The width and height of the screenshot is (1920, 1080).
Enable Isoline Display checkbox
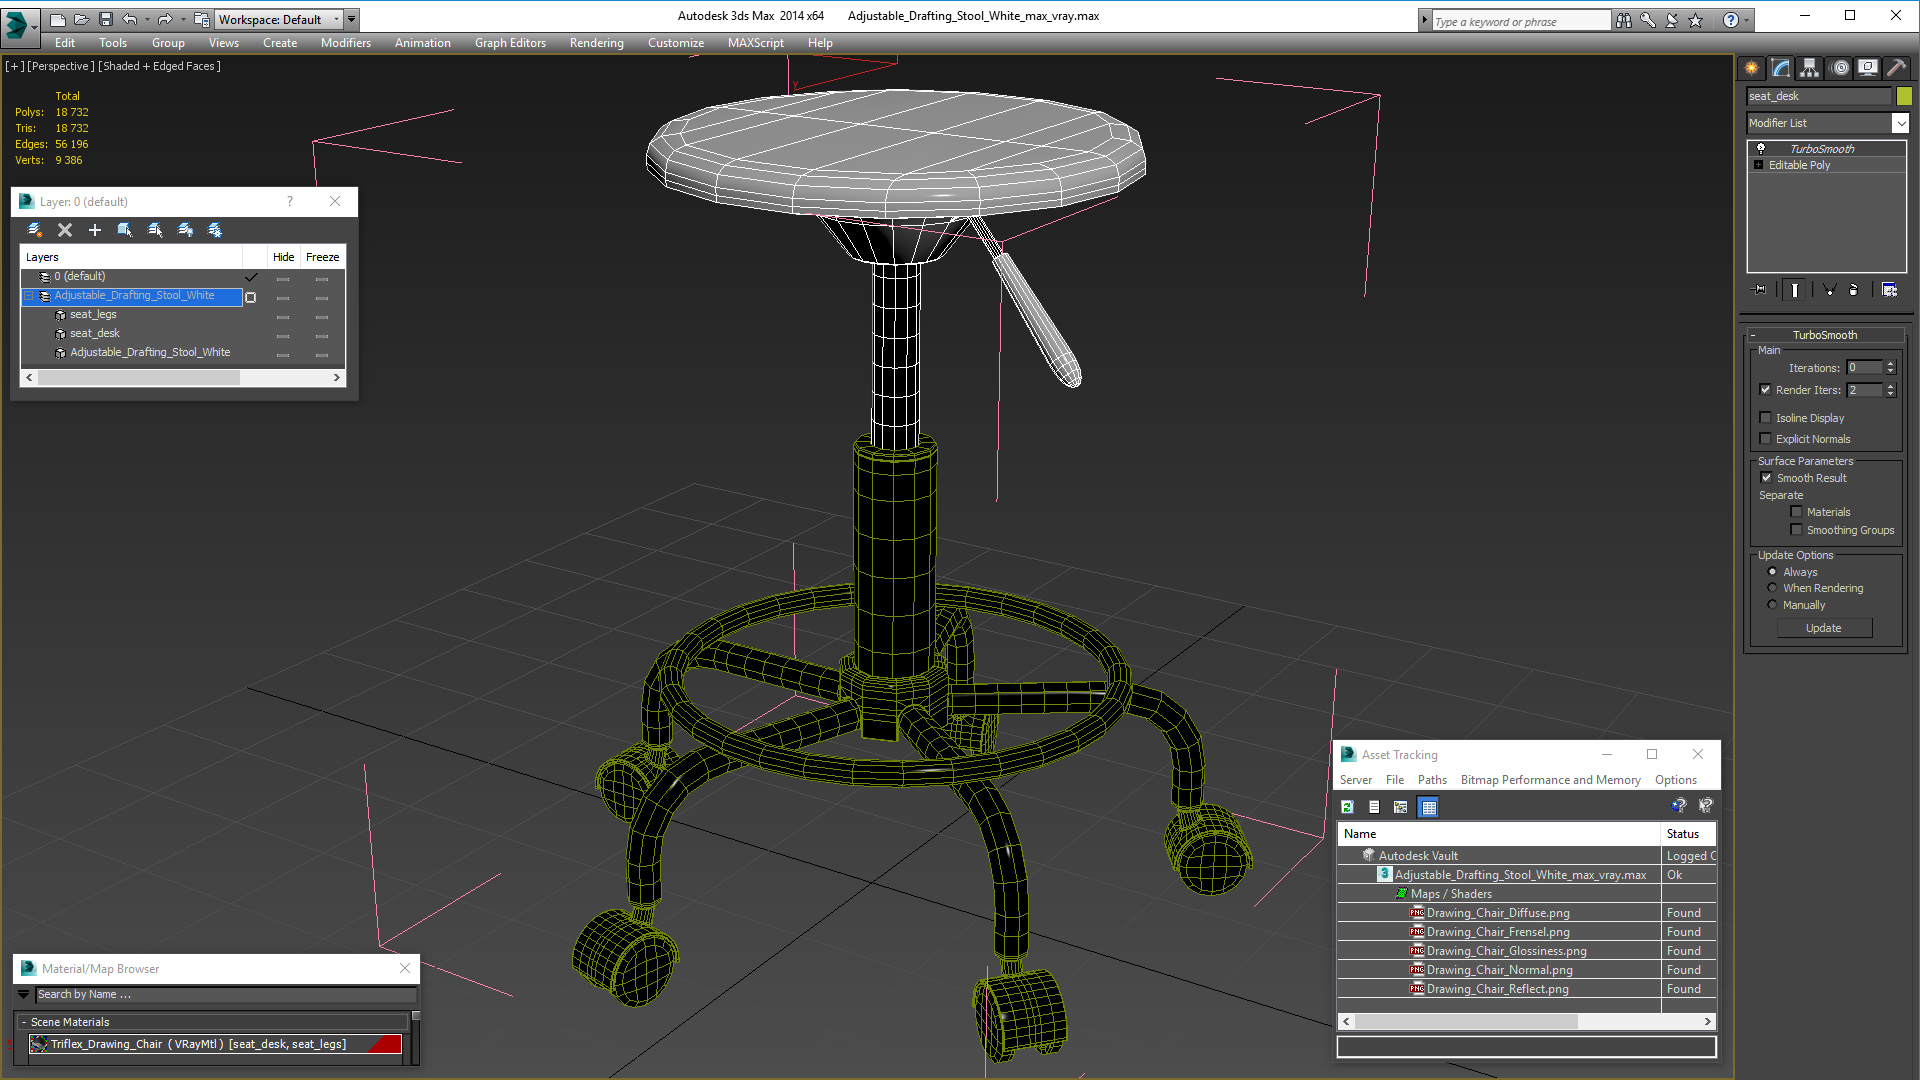1766,418
